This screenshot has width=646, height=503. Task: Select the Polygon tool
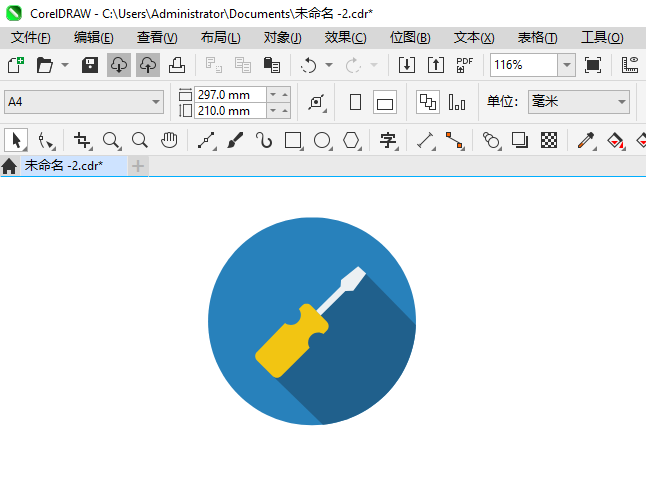pyautogui.click(x=351, y=140)
